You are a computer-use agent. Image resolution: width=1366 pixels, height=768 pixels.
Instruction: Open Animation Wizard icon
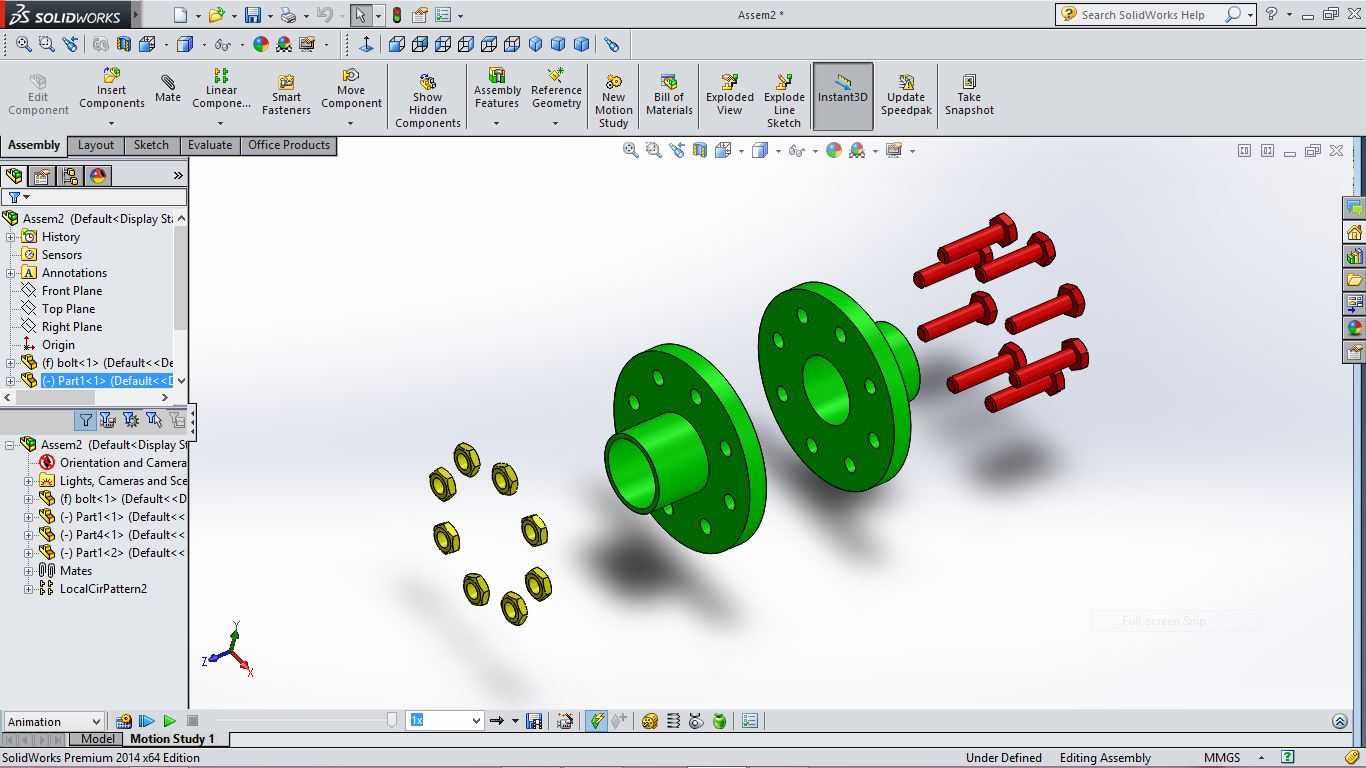click(565, 721)
